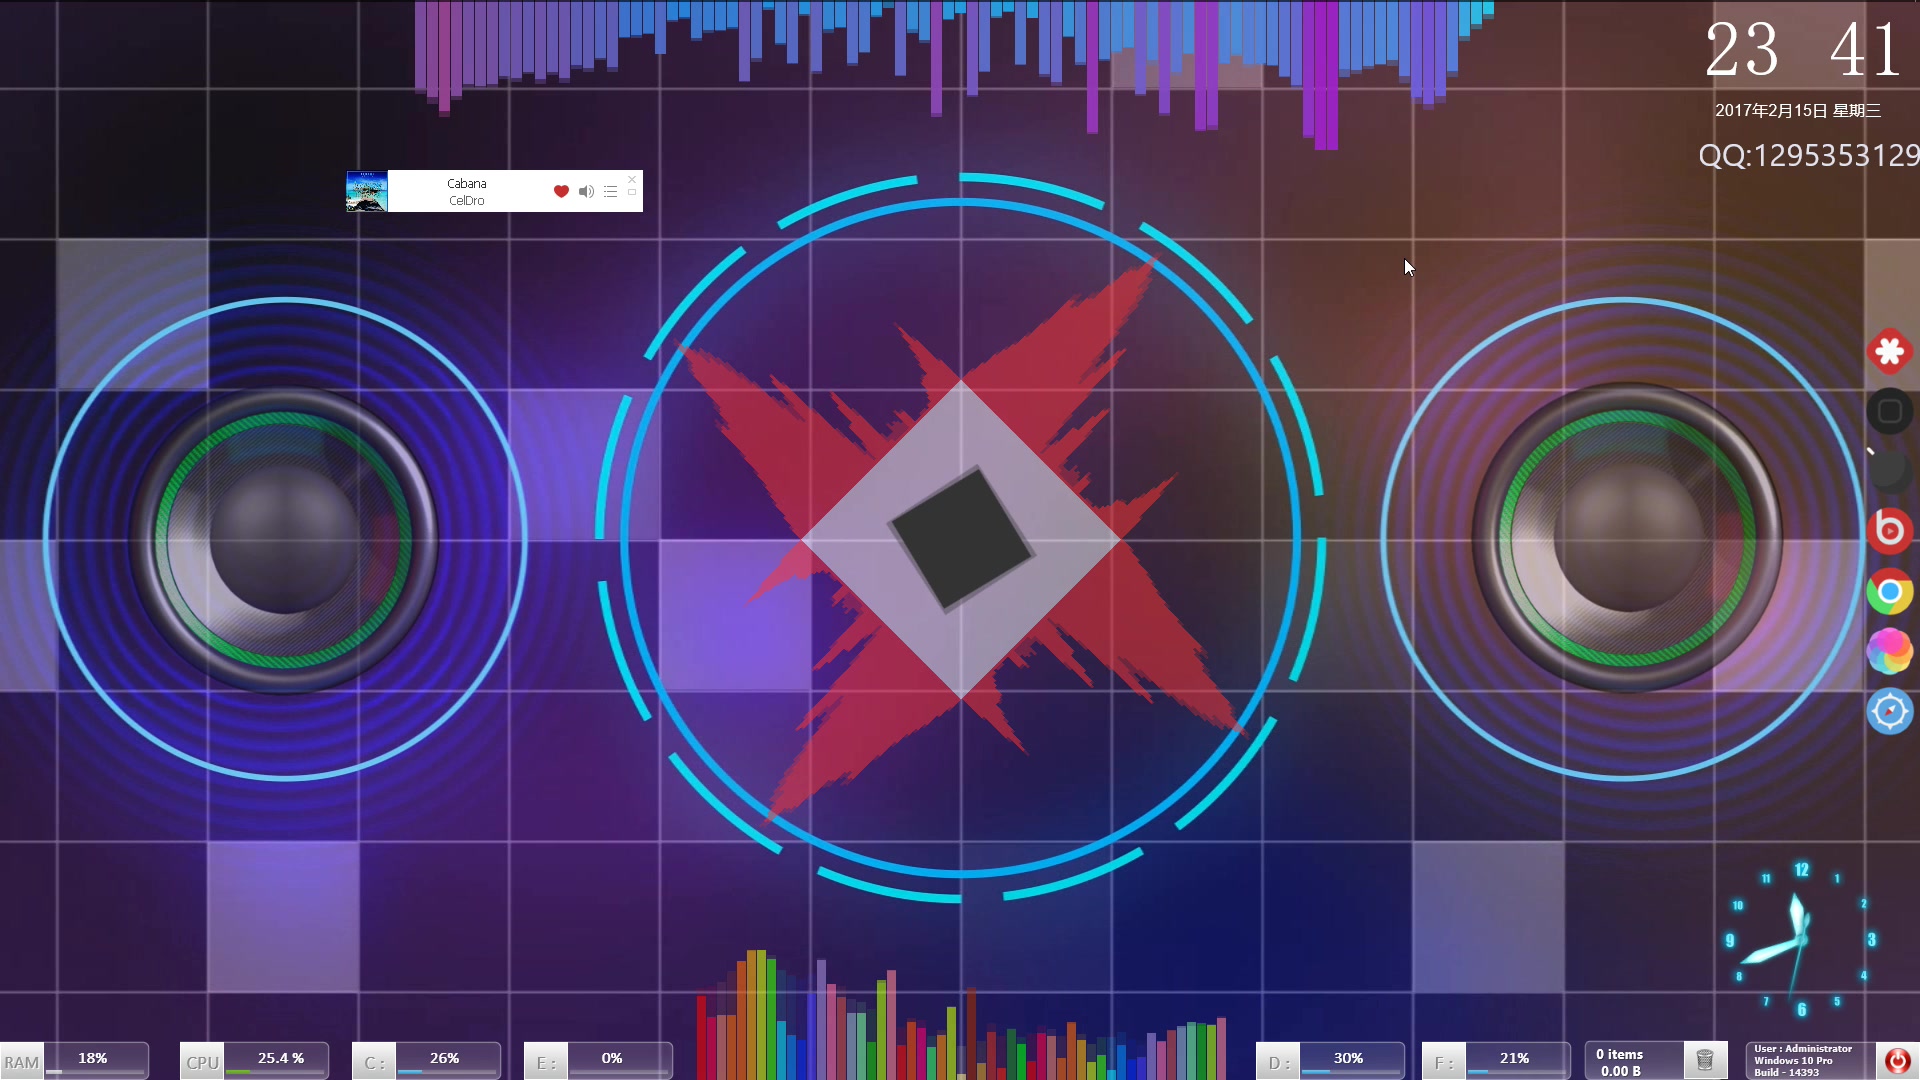Click the 23 41 digital clock
1920x1080 pixels.
1803,50
